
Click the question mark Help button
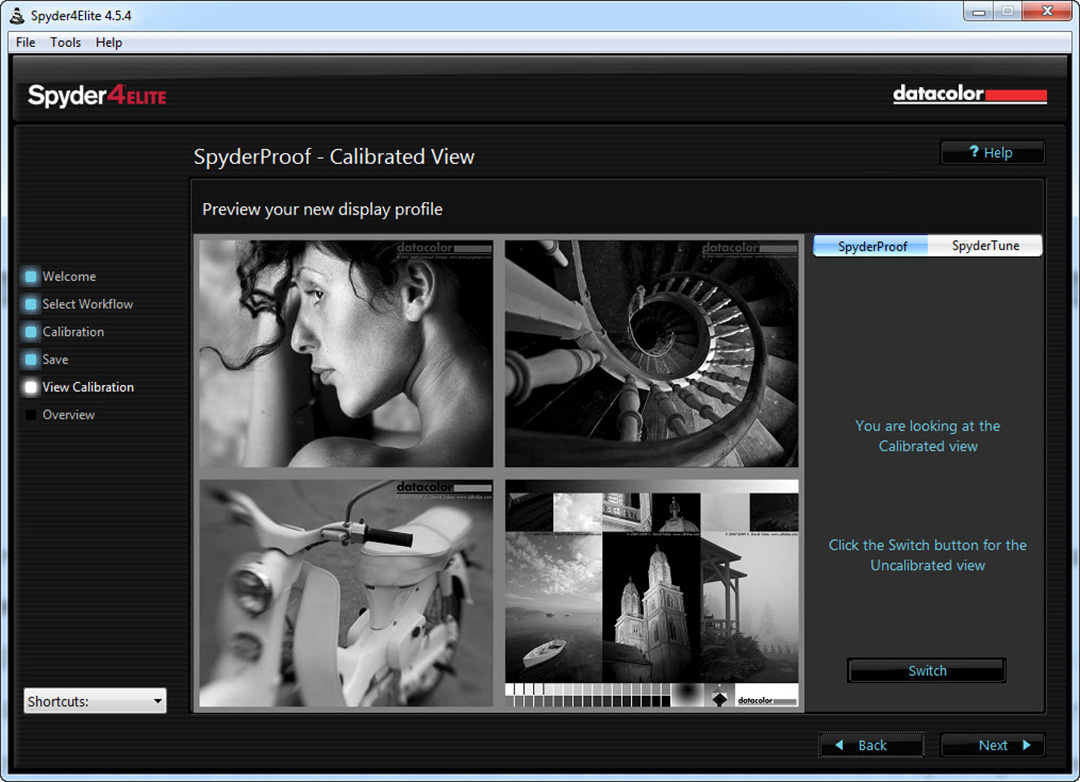992,153
